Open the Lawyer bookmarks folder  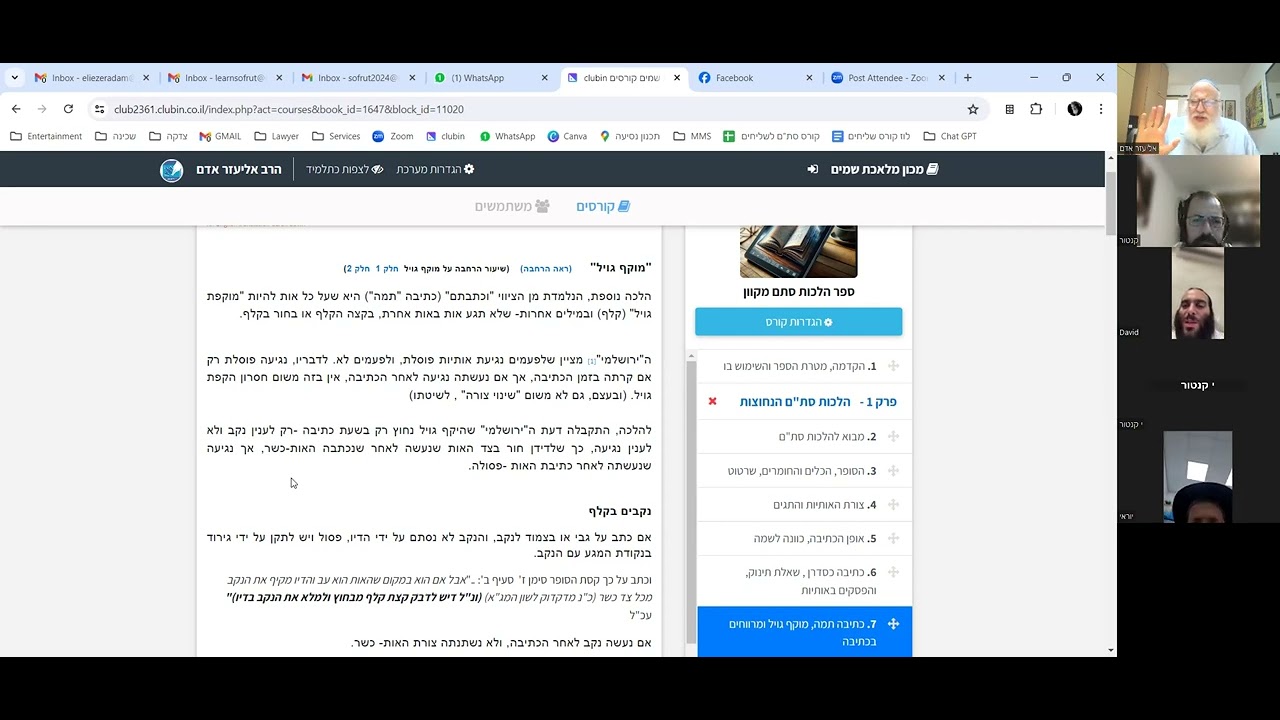coord(276,136)
